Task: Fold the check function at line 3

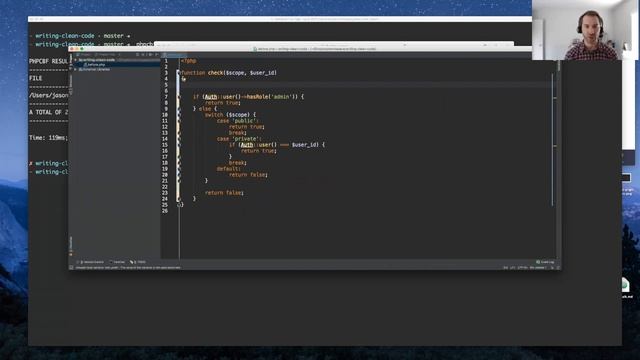Action: (x=178, y=73)
